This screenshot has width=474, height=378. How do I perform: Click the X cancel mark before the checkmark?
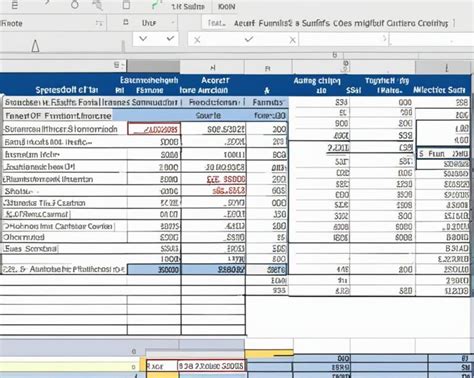point(197,40)
